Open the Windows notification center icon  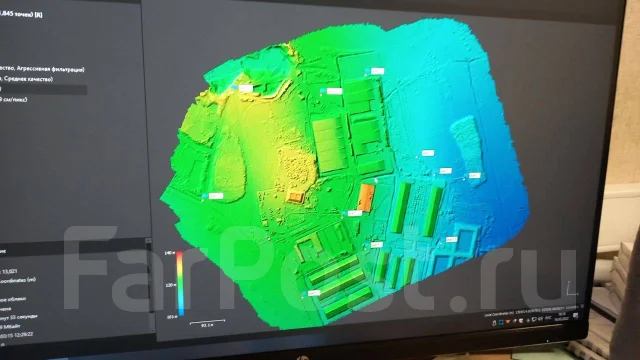576,316
